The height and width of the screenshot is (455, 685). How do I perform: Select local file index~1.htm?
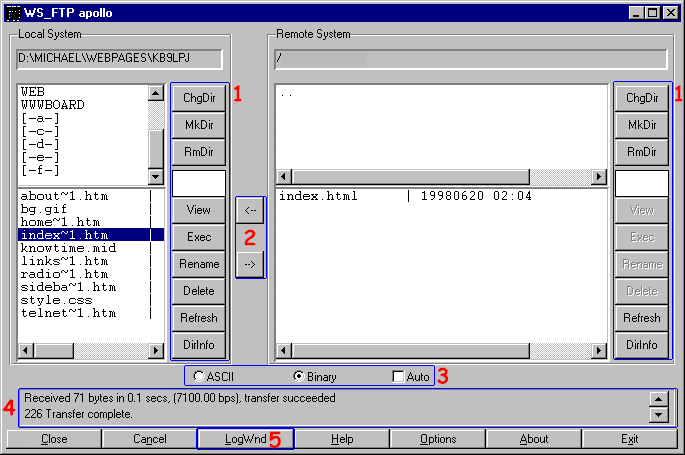click(91, 235)
